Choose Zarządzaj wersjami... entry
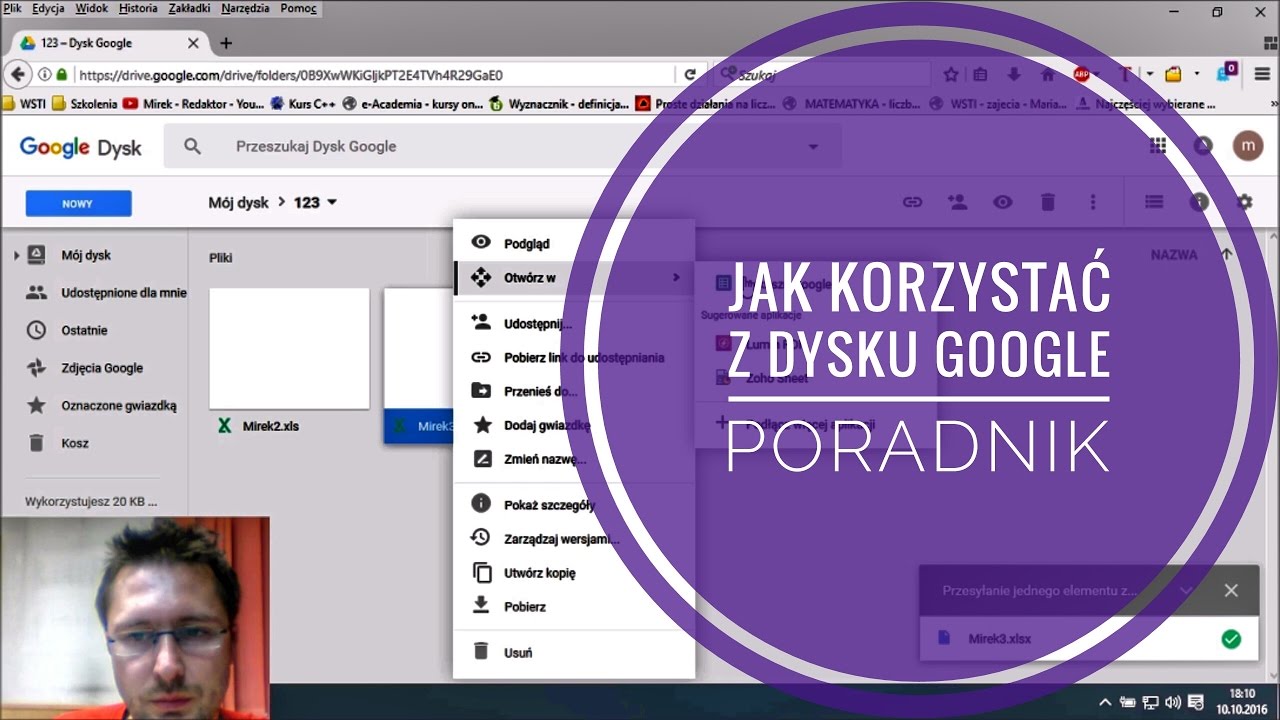 coord(573,539)
